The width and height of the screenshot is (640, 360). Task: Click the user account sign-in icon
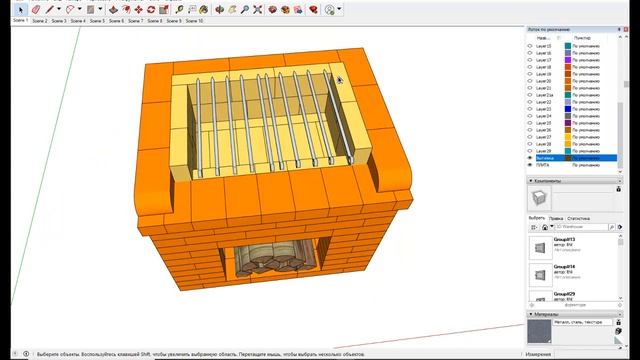330,9
